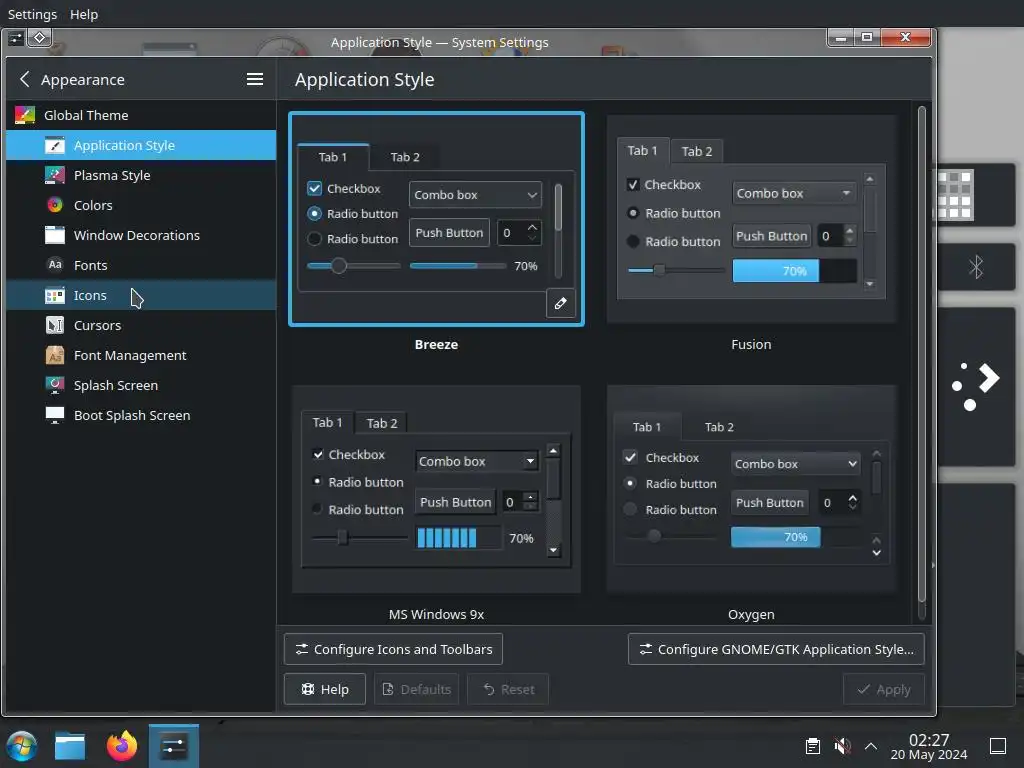This screenshot has width=1024, height=768.
Task: Select second Radio button in Fusion preview
Action: 633,242
